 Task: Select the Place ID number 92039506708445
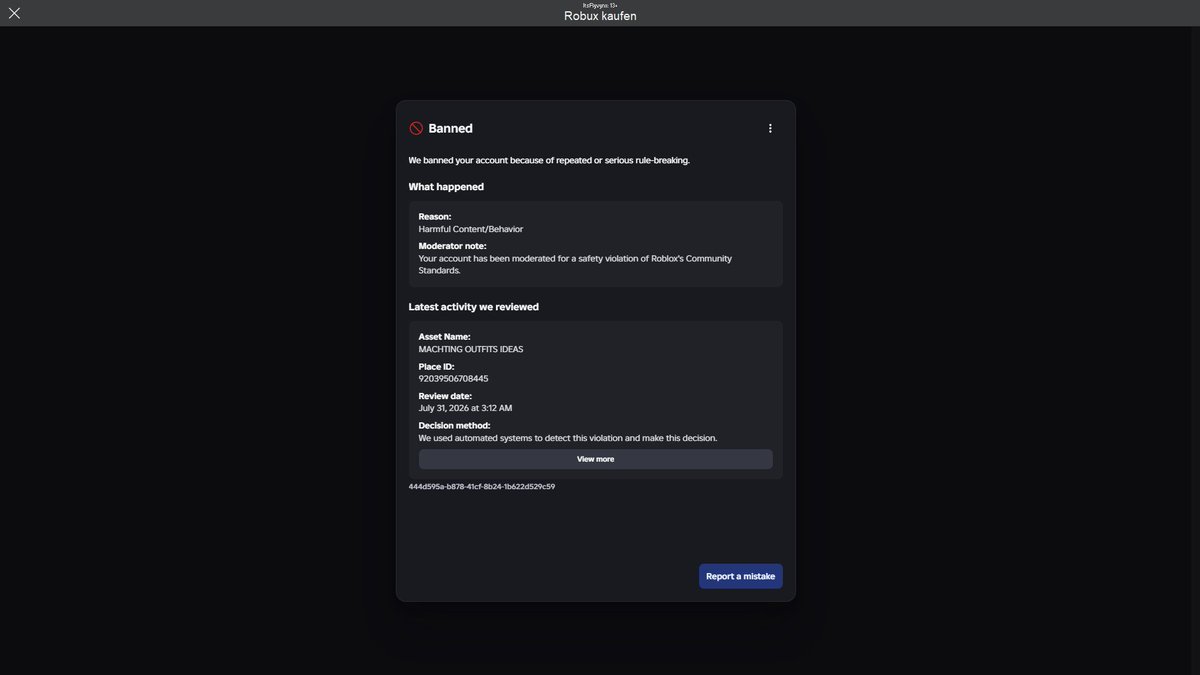pos(453,379)
